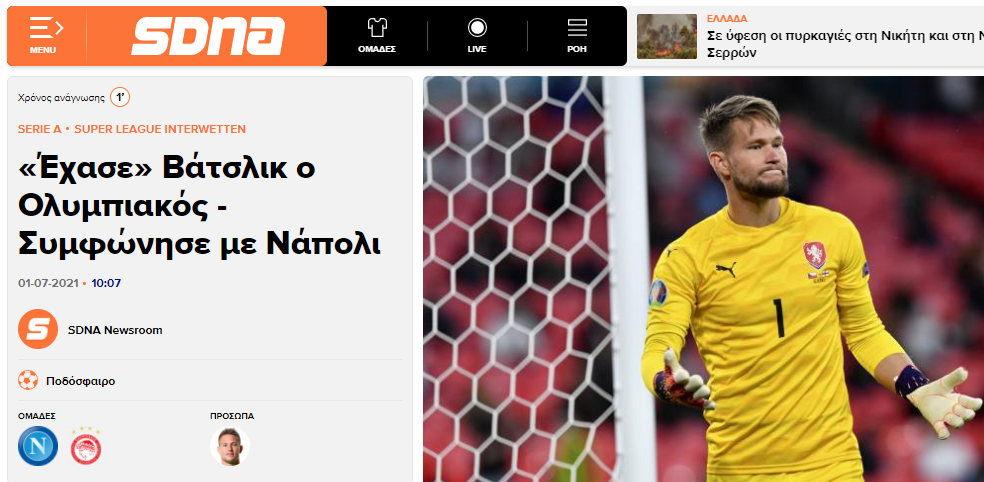
Task: Open SUPER LEAGUE INTERWETTEN category link
Action: pyautogui.click(x=160, y=129)
